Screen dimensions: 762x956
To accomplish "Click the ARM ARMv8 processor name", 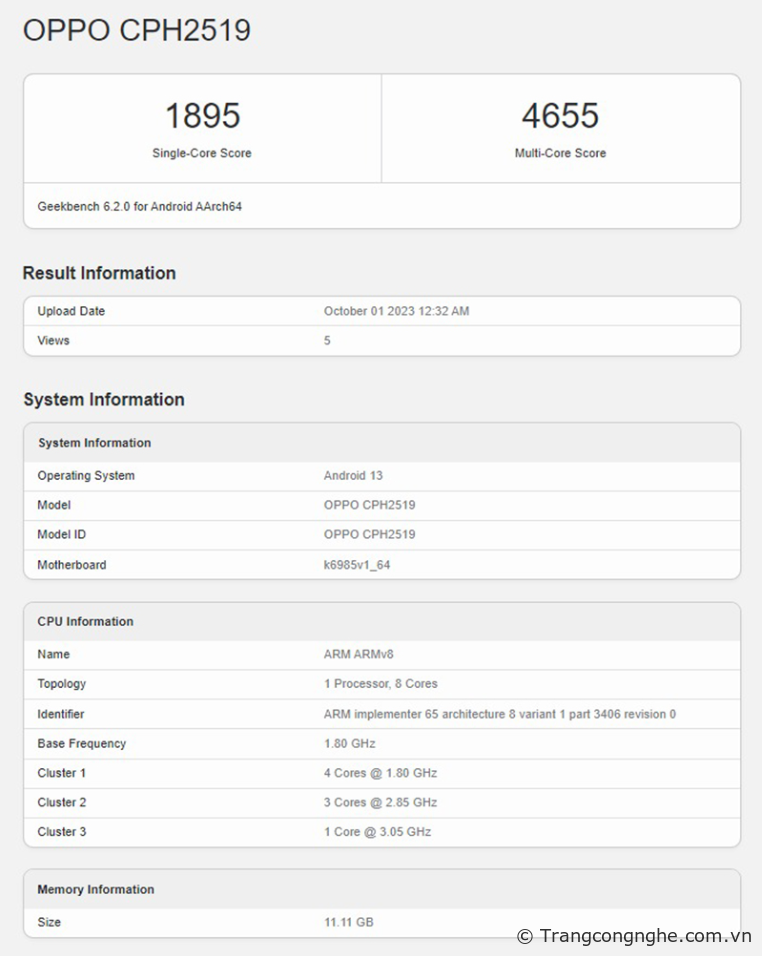I will [358, 655].
